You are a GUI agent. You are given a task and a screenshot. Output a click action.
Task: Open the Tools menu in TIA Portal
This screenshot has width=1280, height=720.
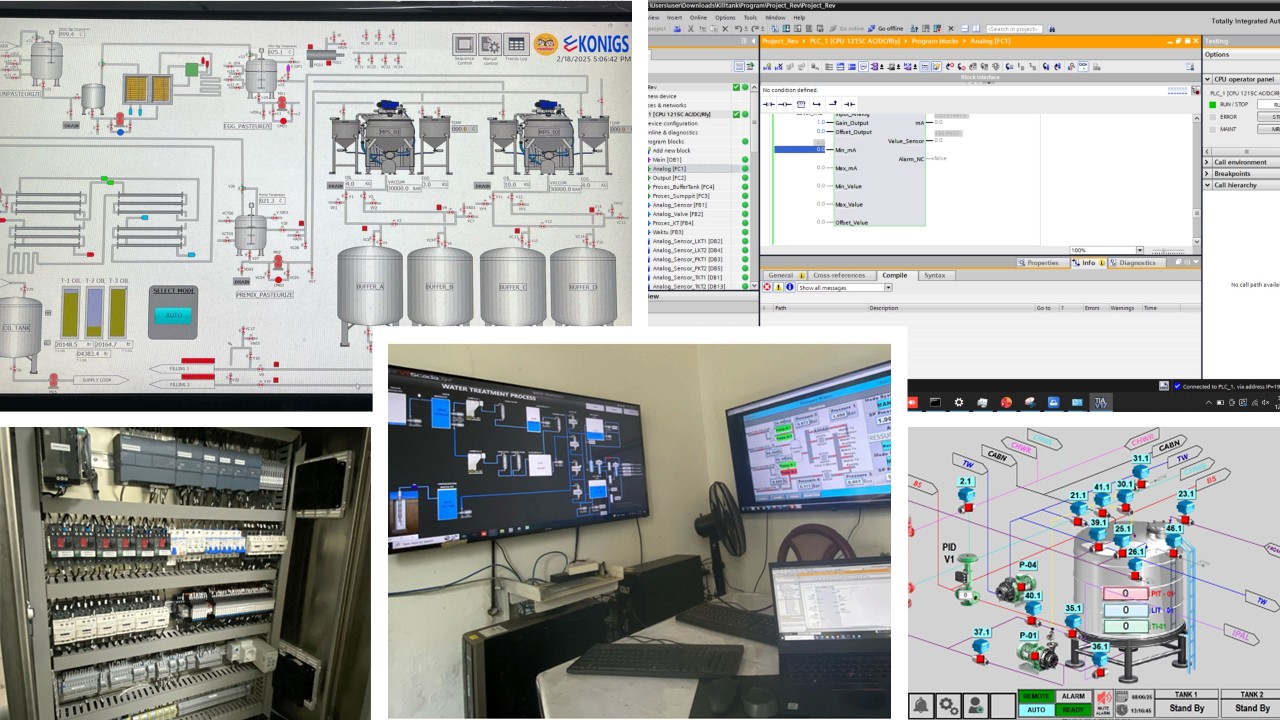coord(750,17)
